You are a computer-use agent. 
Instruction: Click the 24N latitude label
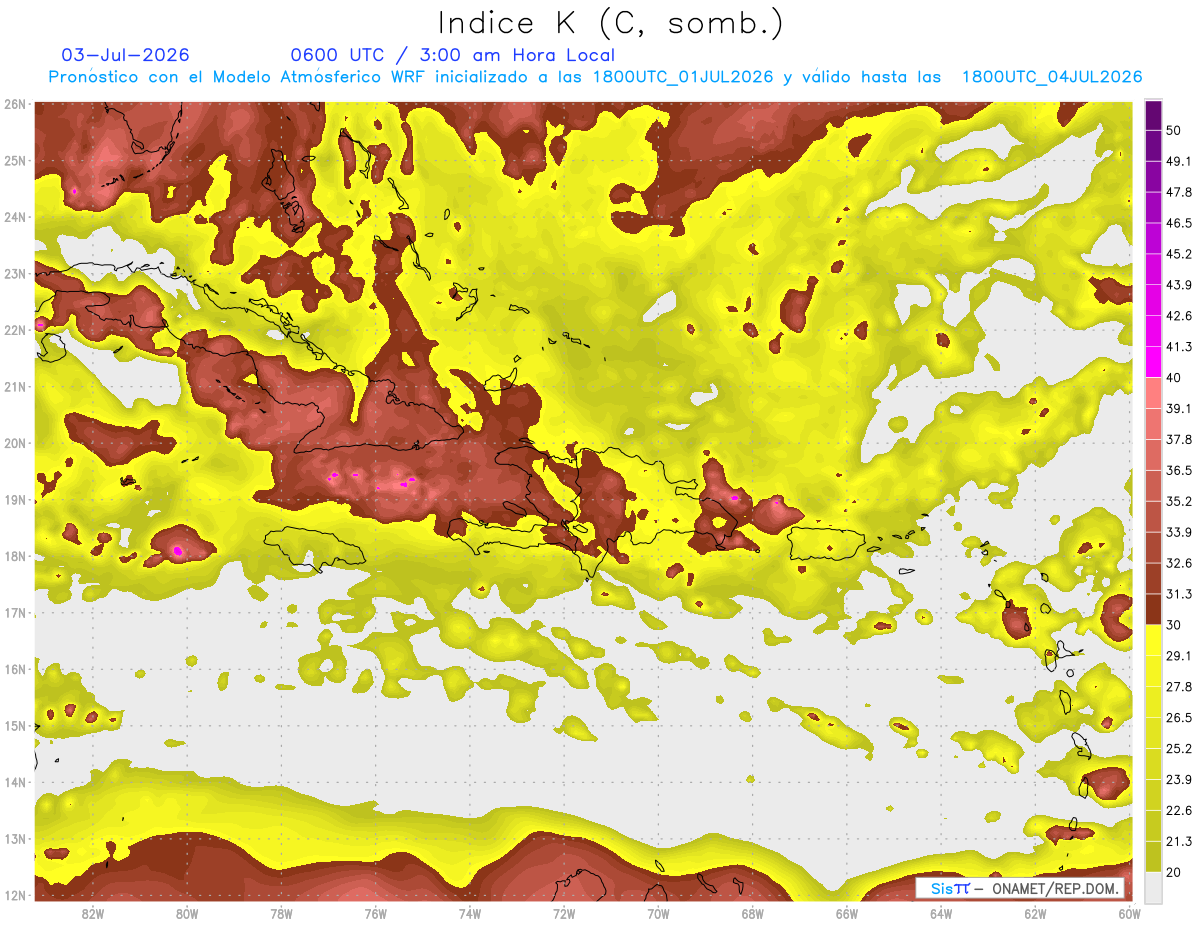(x=14, y=217)
